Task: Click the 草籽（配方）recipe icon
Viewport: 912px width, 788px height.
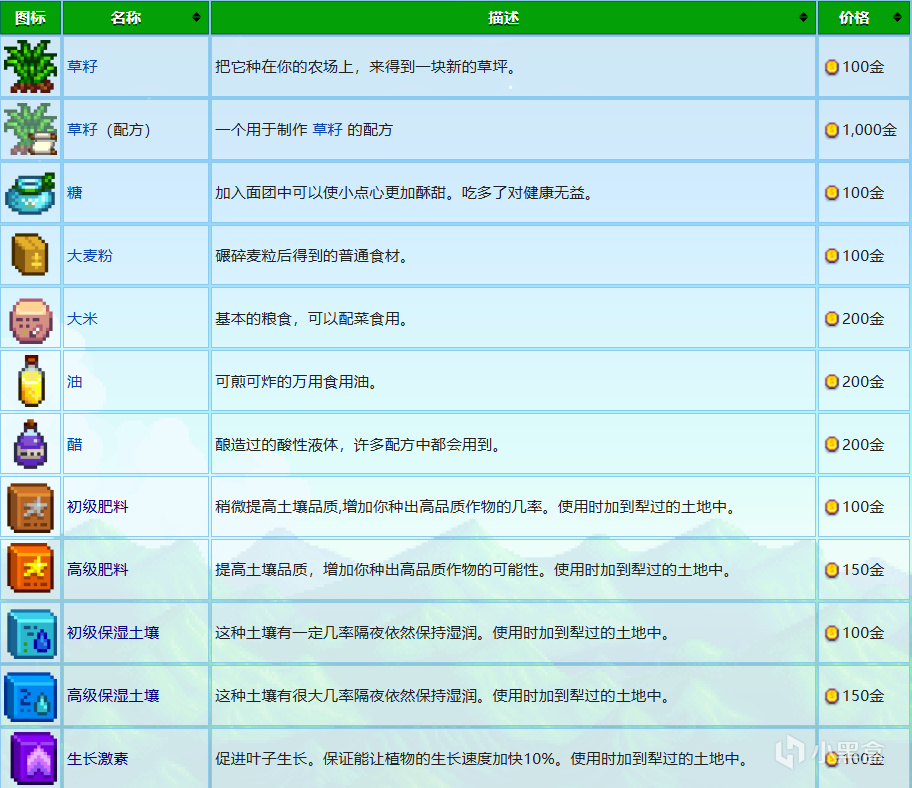Action: 30,129
